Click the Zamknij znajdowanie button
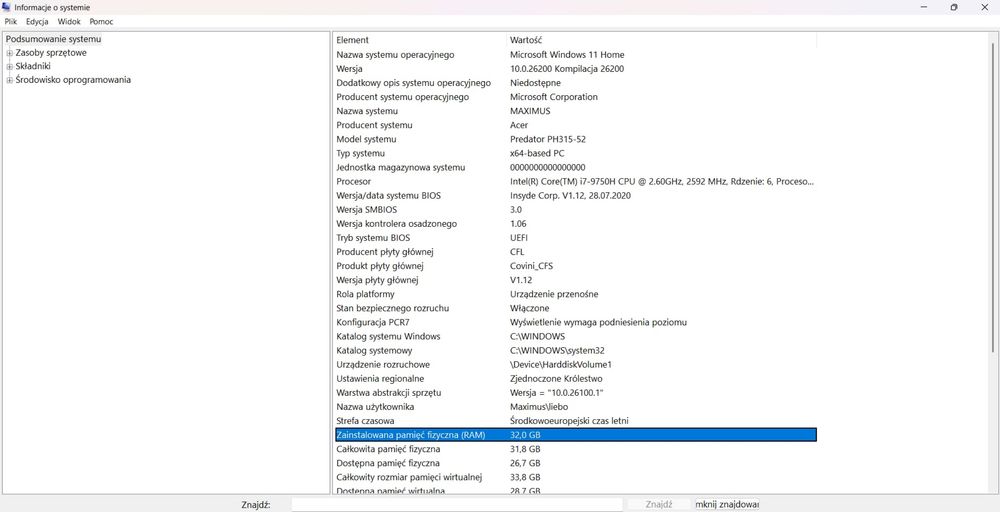 click(x=727, y=504)
